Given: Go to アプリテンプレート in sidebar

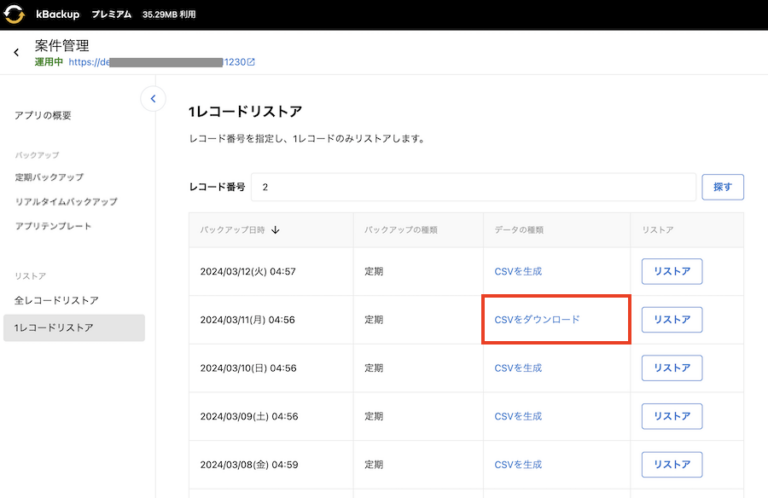Looking at the screenshot, I should [53, 226].
